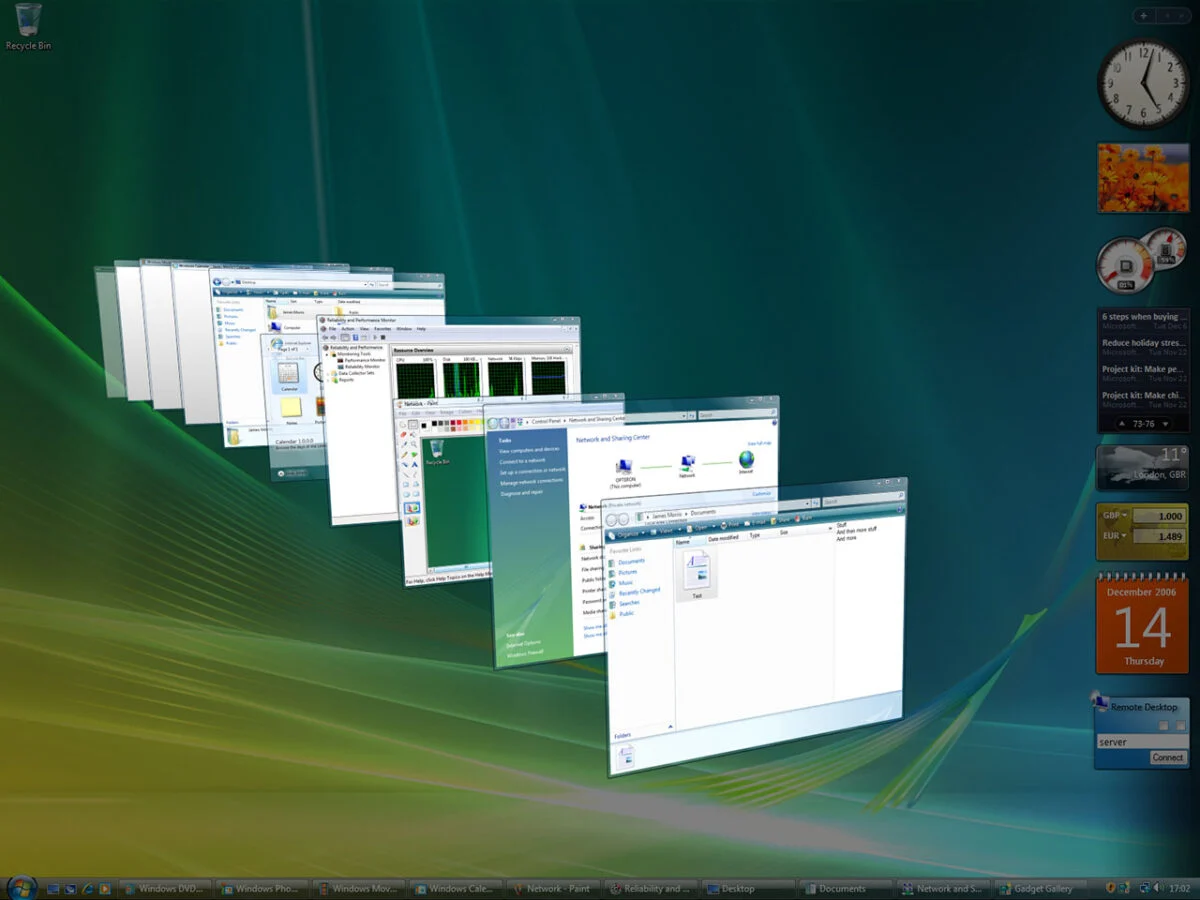Image resolution: width=1200 pixels, height=900 pixels.
Task: Pick the red color swatch in Paint
Action: pos(459,422)
